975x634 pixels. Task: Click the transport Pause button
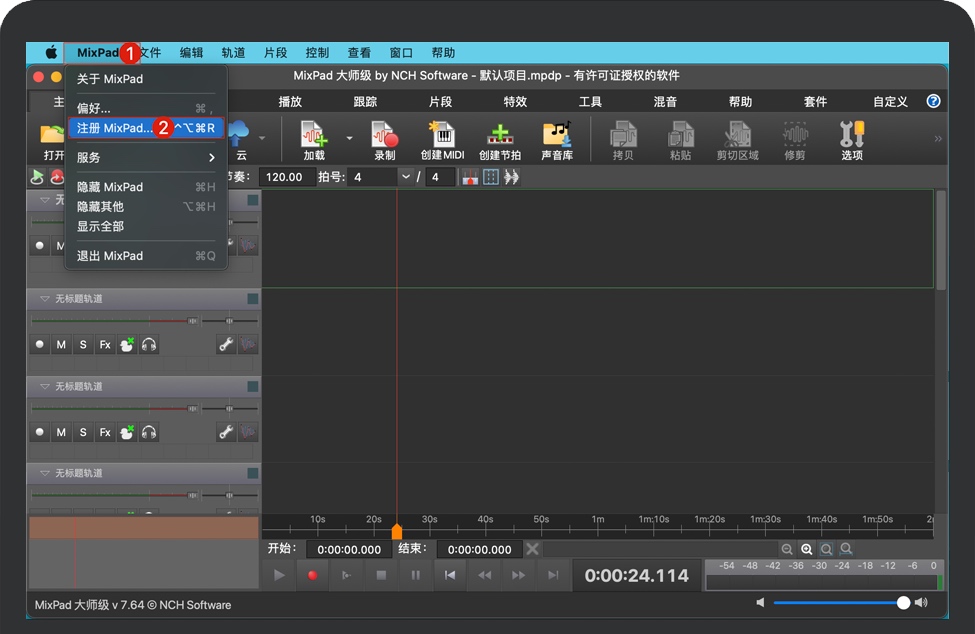[415, 576]
